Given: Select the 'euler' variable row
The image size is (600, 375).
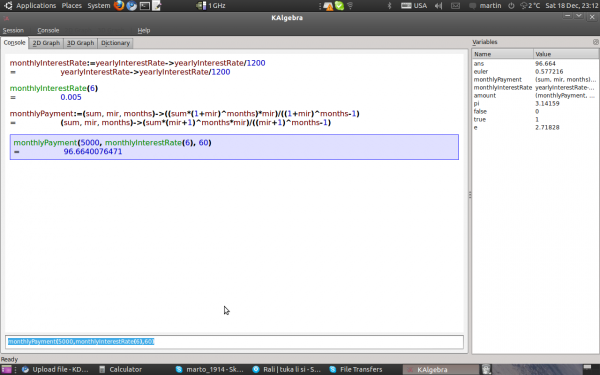Looking at the screenshot, I should pyautogui.click(x=535, y=72).
